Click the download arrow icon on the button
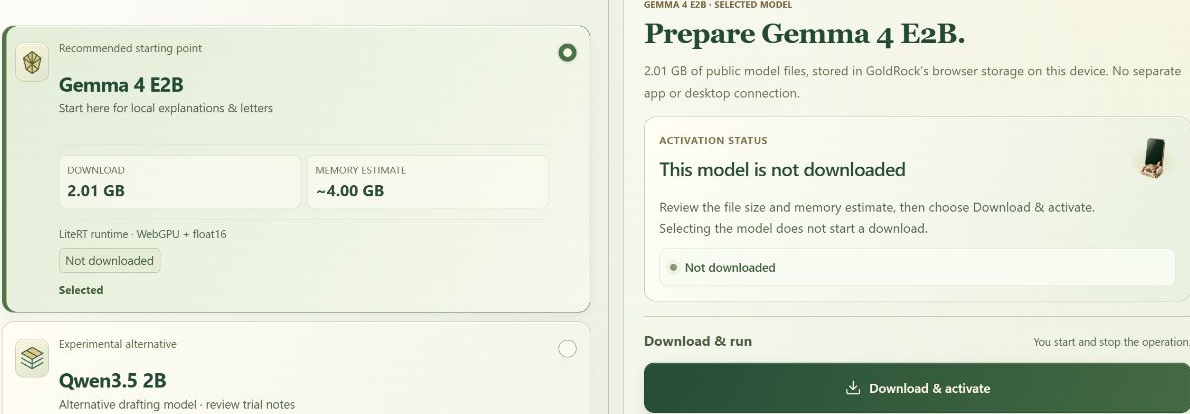Viewport: 1190px width, 414px height. click(x=853, y=388)
